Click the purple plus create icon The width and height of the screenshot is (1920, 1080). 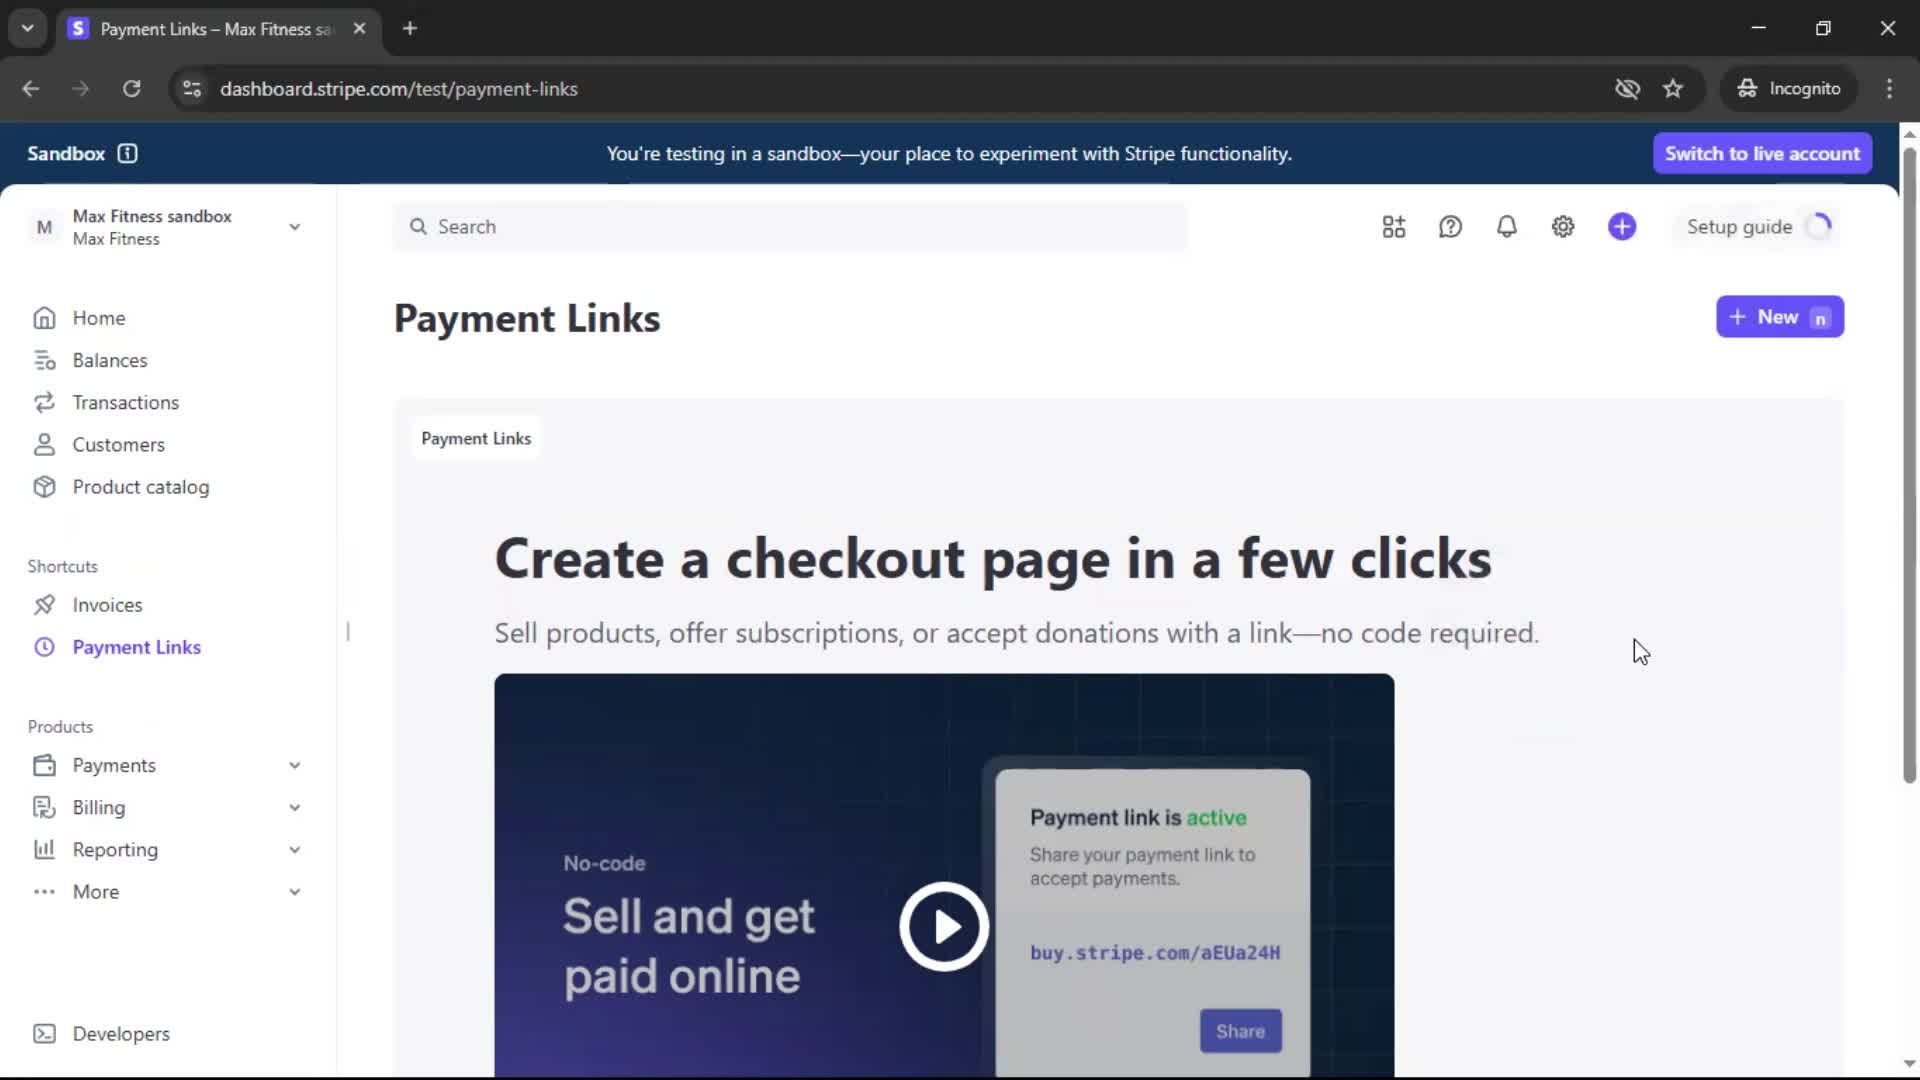pyautogui.click(x=1622, y=227)
